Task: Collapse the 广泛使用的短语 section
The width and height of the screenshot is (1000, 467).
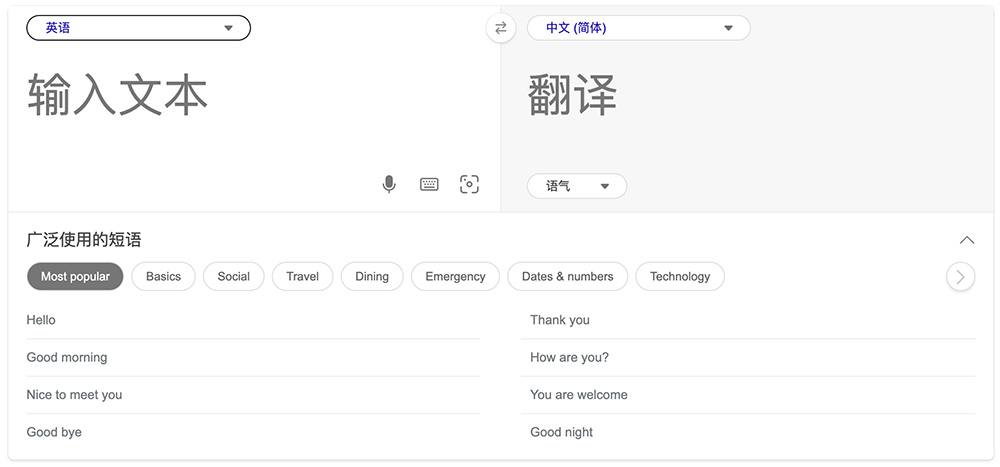Action: [x=967, y=240]
